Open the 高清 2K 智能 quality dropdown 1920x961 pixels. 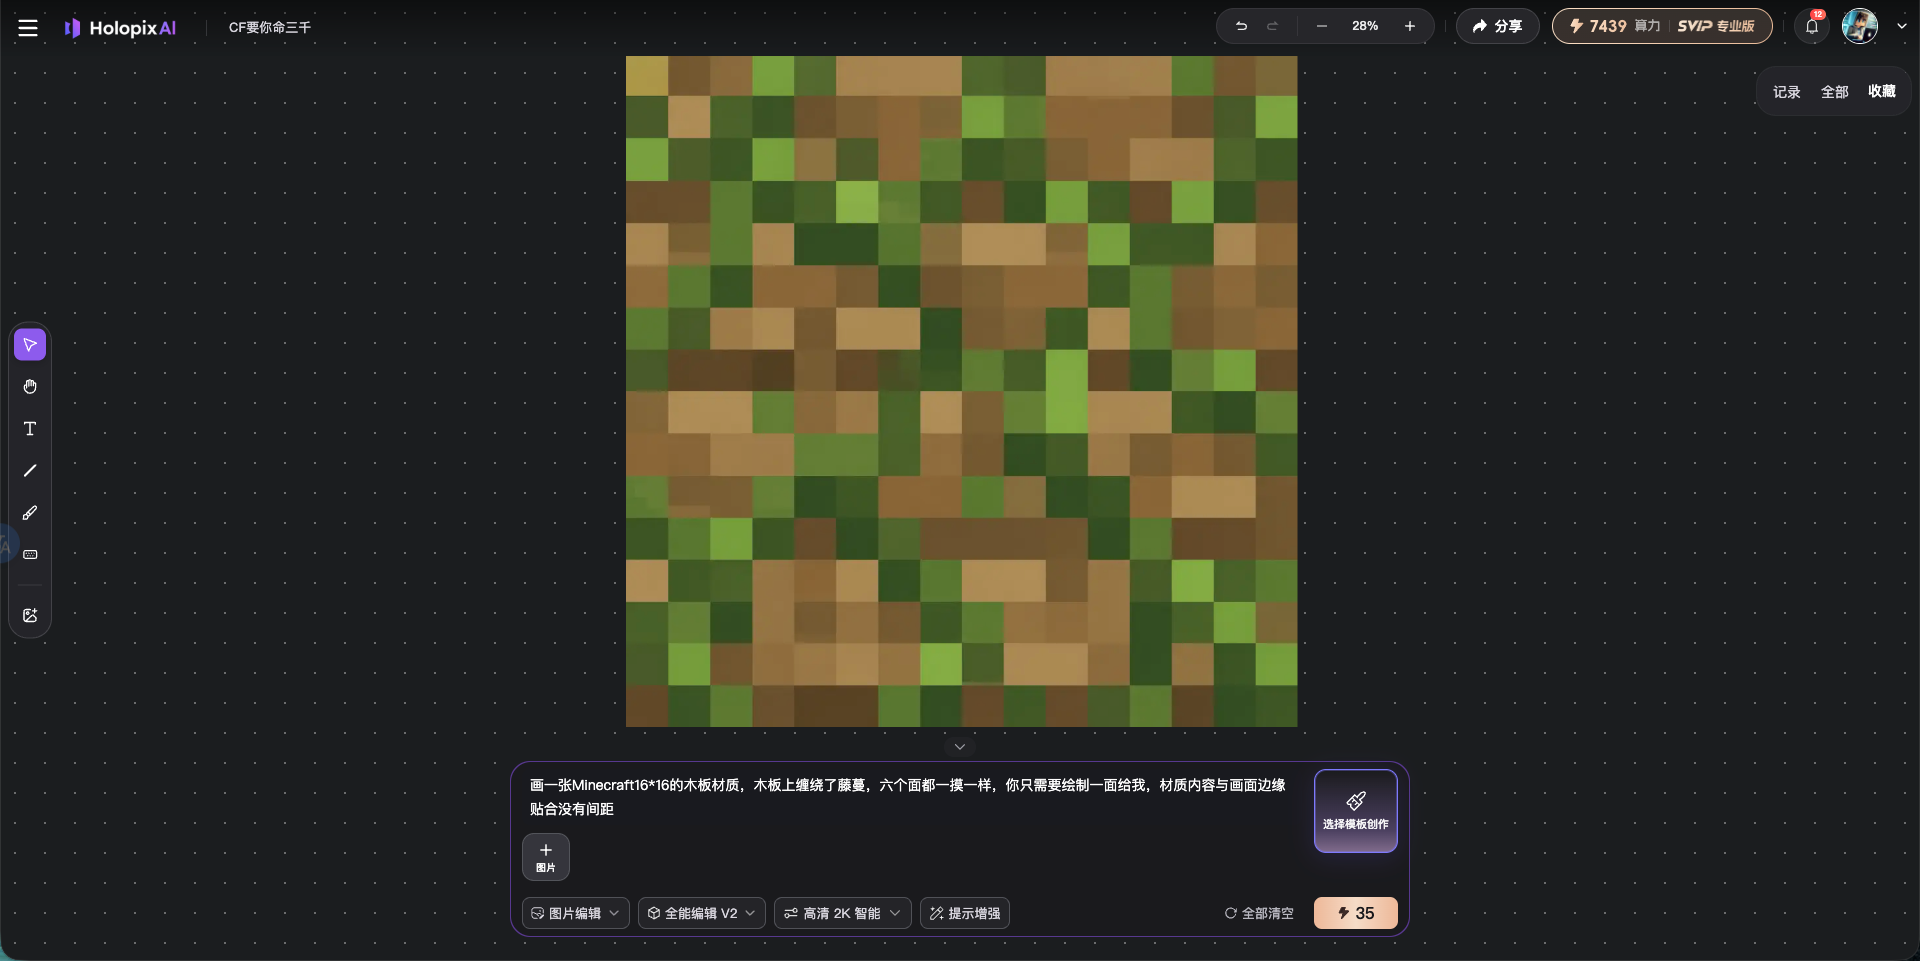pos(842,913)
